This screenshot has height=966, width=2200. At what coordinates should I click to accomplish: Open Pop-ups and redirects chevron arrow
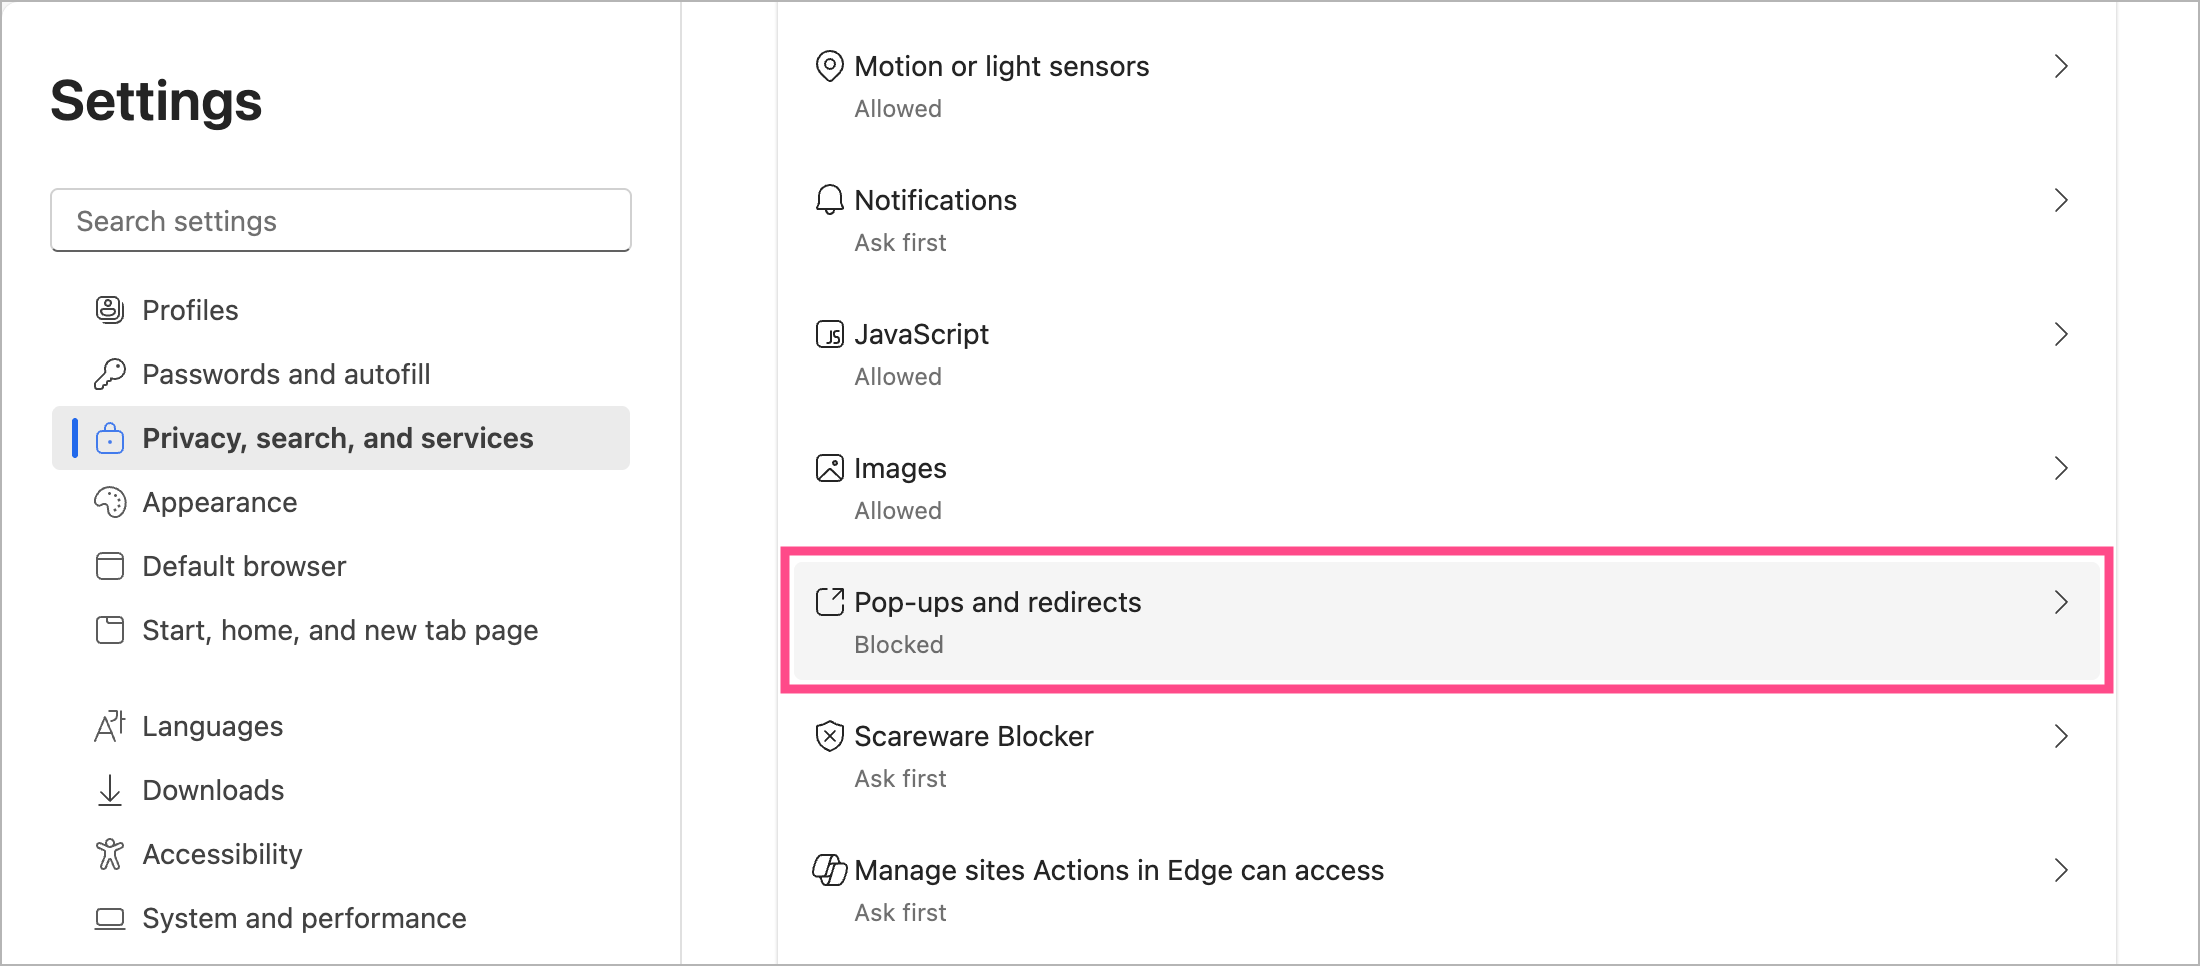click(x=2060, y=602)
